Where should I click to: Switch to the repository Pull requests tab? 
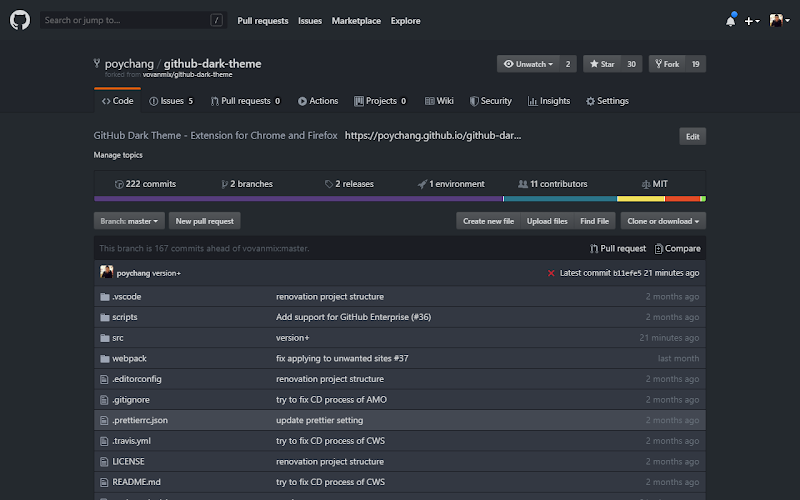tap(245, 101)
